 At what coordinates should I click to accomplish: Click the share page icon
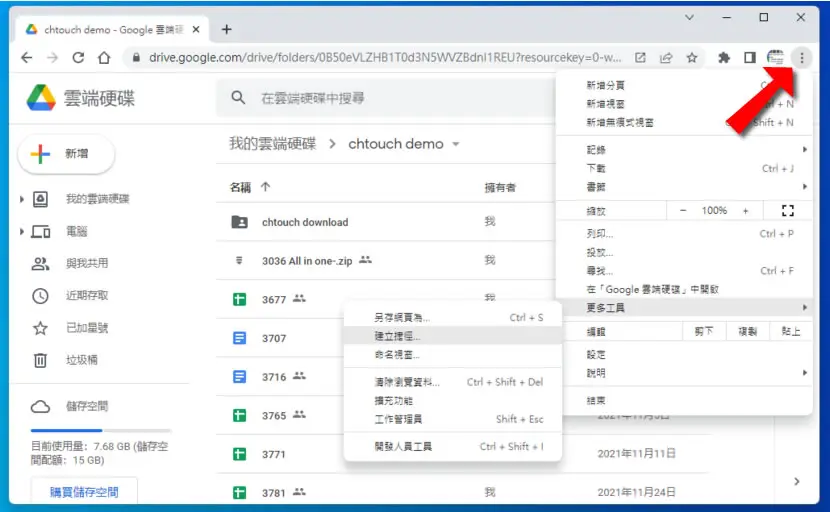click(666, 58)
